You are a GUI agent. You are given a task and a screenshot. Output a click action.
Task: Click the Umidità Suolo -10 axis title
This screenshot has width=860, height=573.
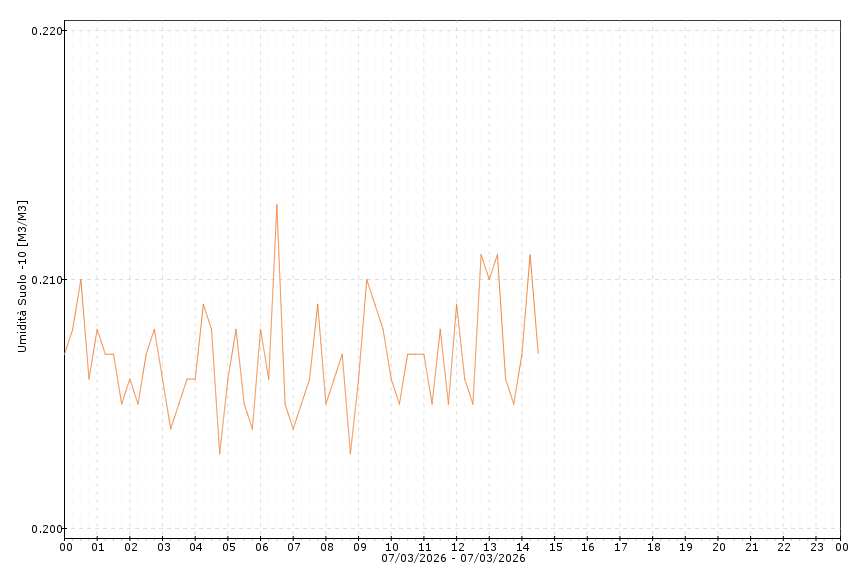pos(22,276)
